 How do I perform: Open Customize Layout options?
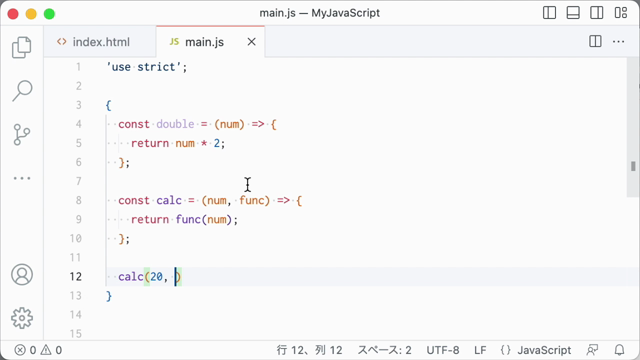click(x=621, y=13)
